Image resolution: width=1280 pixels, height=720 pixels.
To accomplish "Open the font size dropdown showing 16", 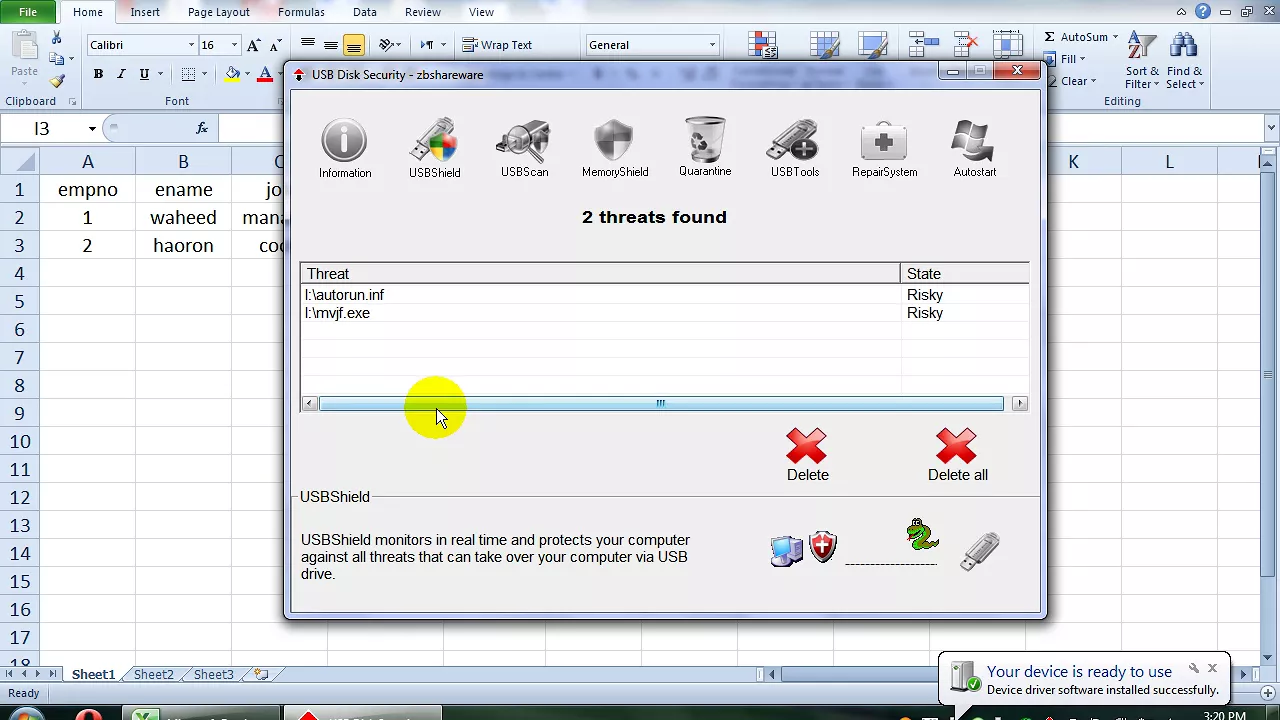I will pyautogui.click(x=234, y=45).
